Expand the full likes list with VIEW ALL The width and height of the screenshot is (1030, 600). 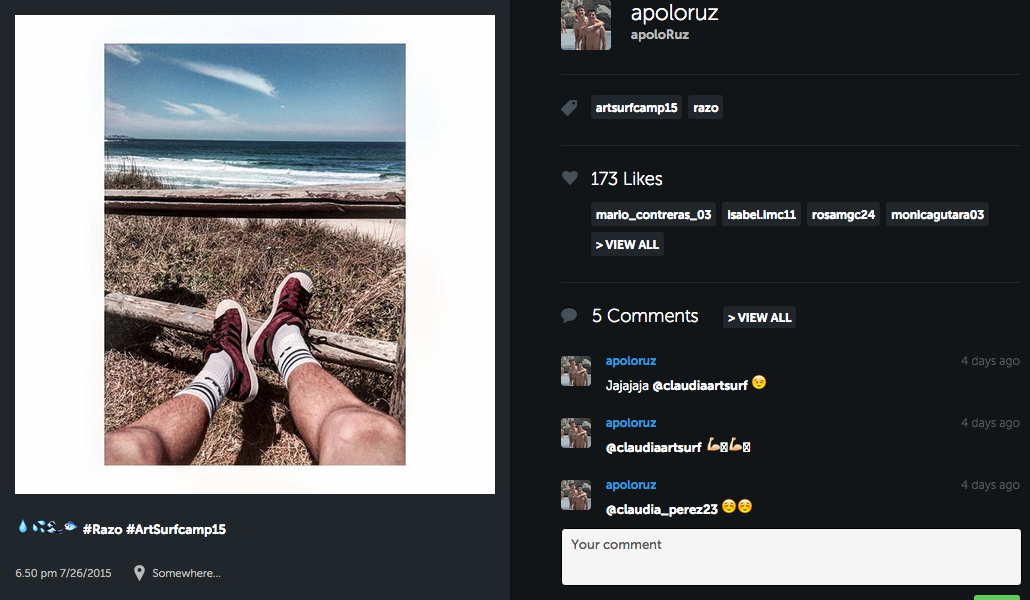[627, 244]
